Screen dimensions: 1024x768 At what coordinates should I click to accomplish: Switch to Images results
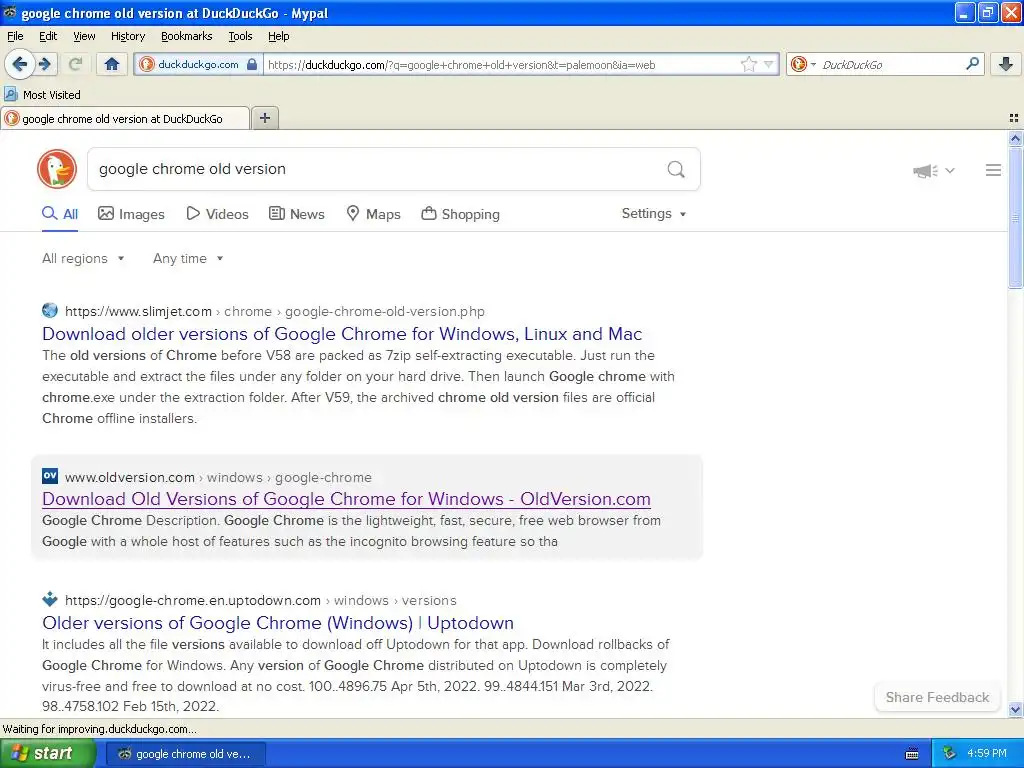pos(131,214)
